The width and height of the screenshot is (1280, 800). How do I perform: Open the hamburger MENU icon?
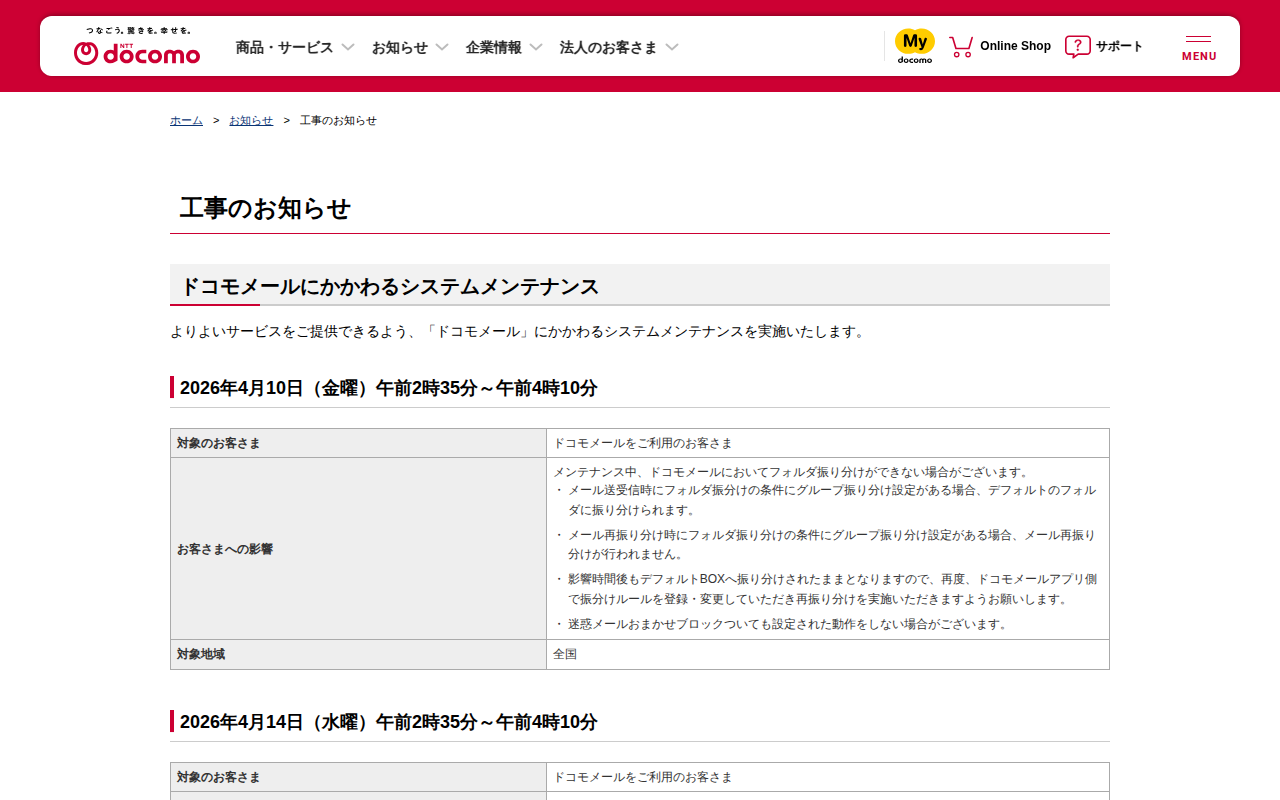click(x=1199, y=47)
